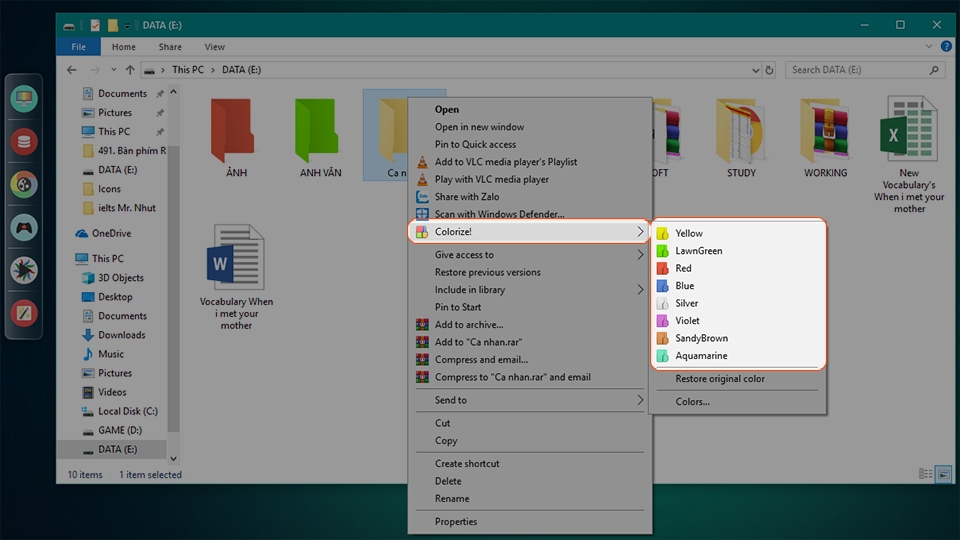Expand the ribbon with the chevron
The image size is (960, 540).
click(929, 47)
